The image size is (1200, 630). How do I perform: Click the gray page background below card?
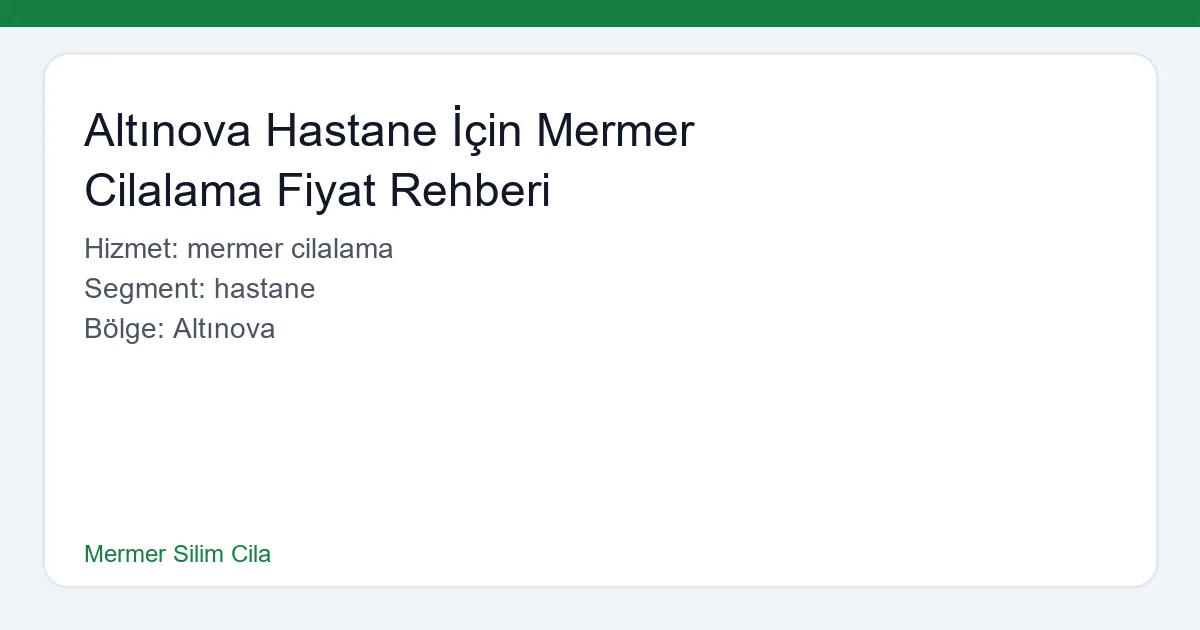(x=600, y=610)
